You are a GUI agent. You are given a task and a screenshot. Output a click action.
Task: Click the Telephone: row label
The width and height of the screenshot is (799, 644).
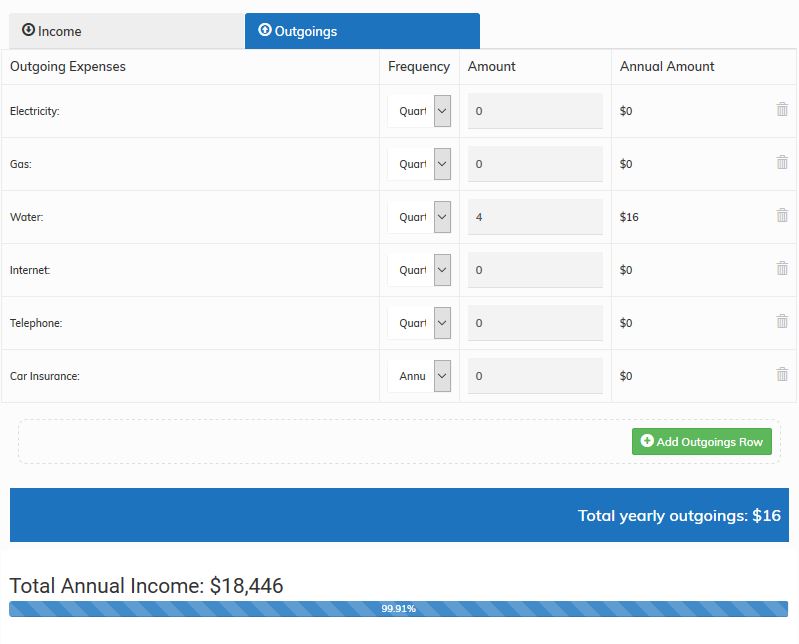pyautogui.click(x=36, y=323)
